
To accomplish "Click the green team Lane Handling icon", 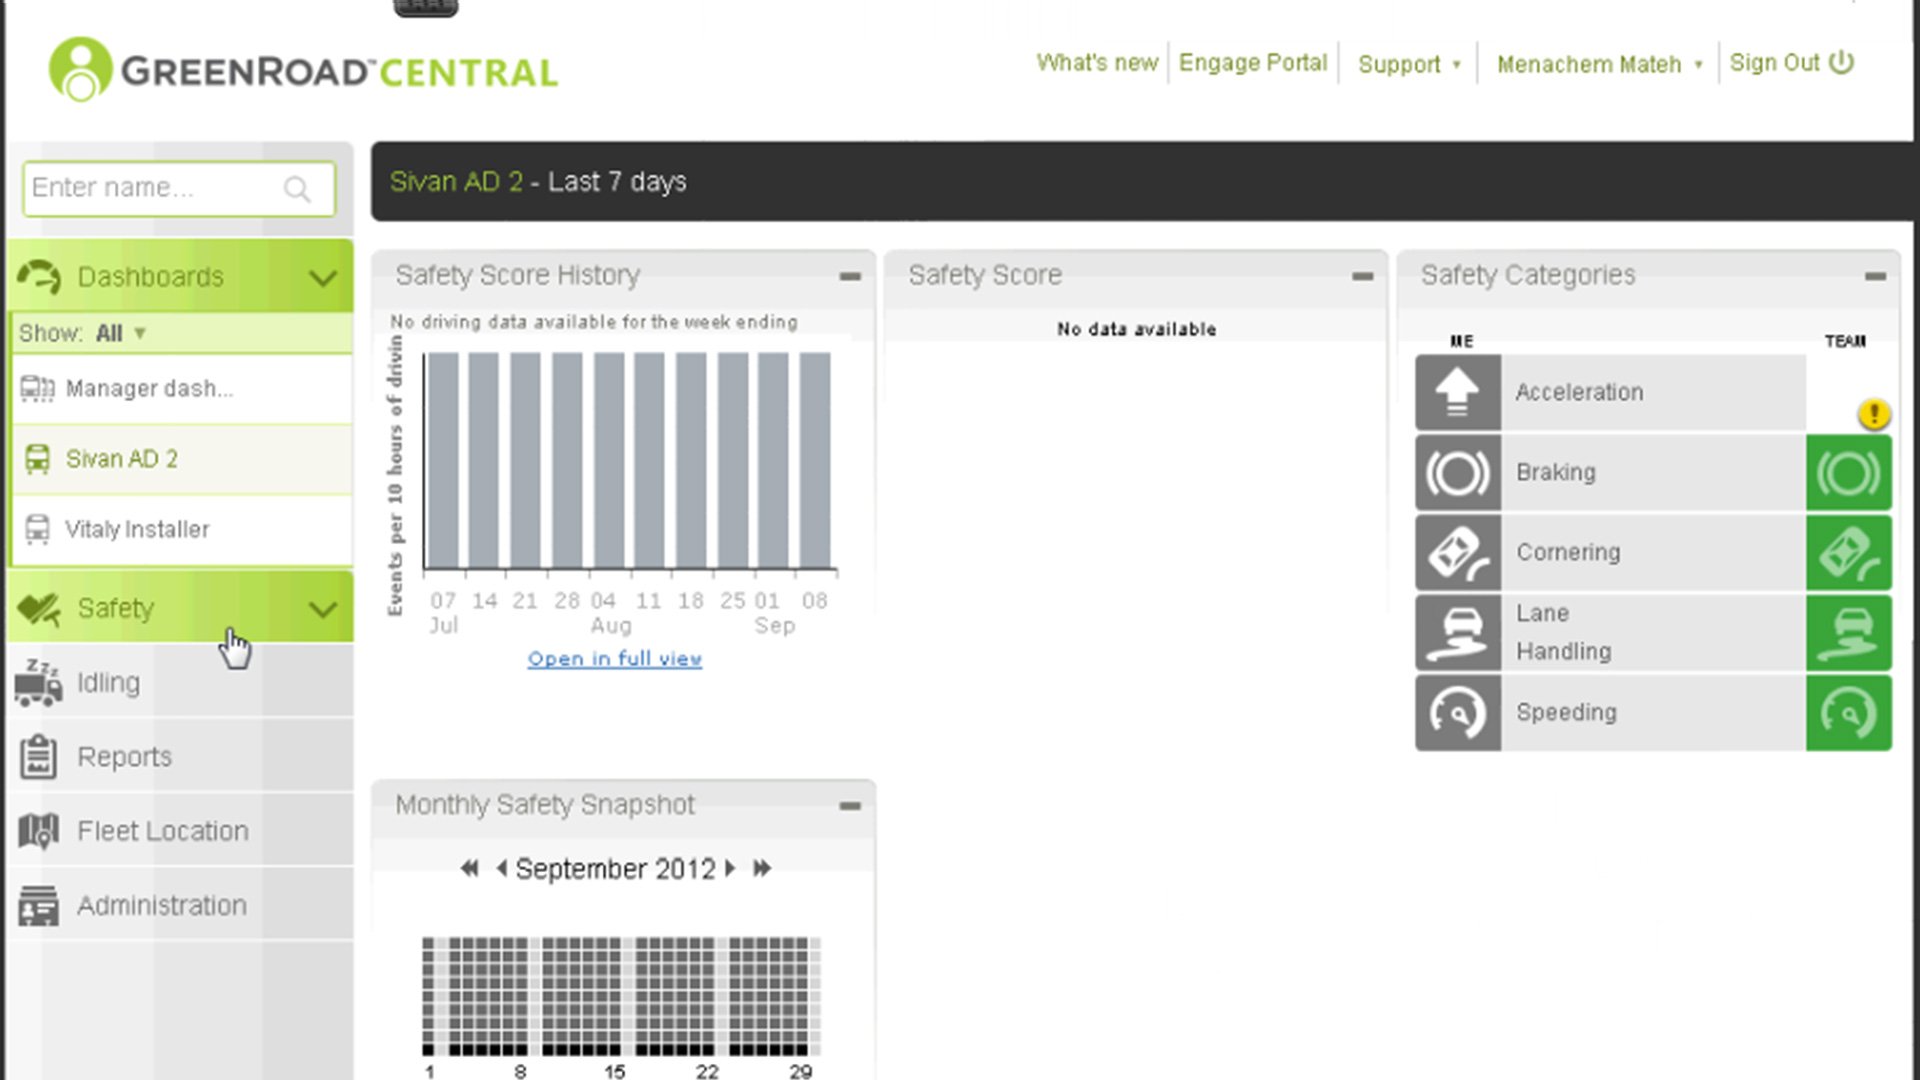I will pyautogui.click(x=1848, y=633).
